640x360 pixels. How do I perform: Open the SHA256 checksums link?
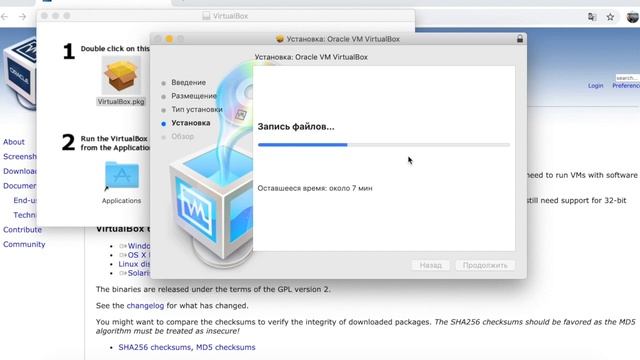click(x=154, y=347)
